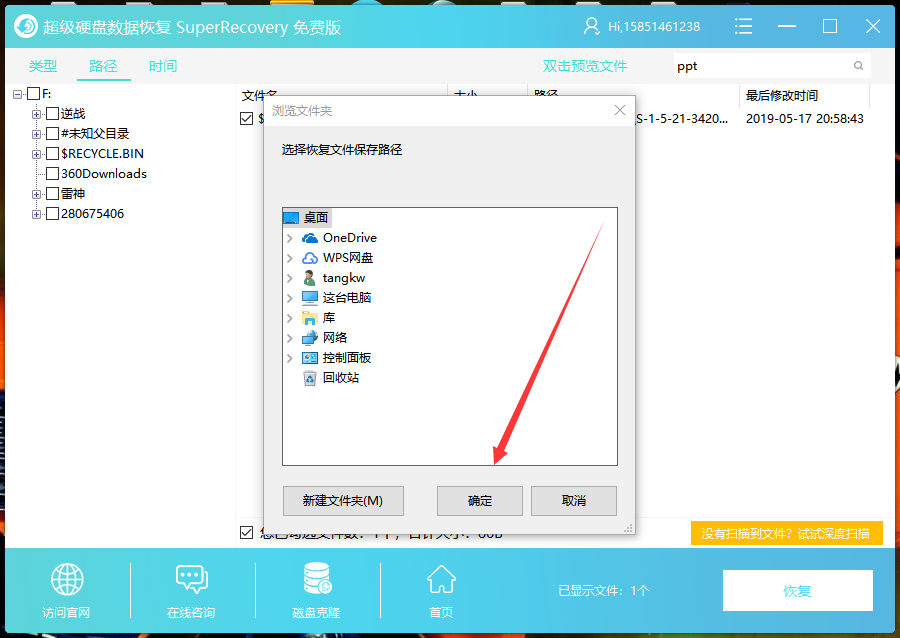Select the 360Downloads folder label
The width and height of the screenshot is (900, 638).
tap(104, 173)
